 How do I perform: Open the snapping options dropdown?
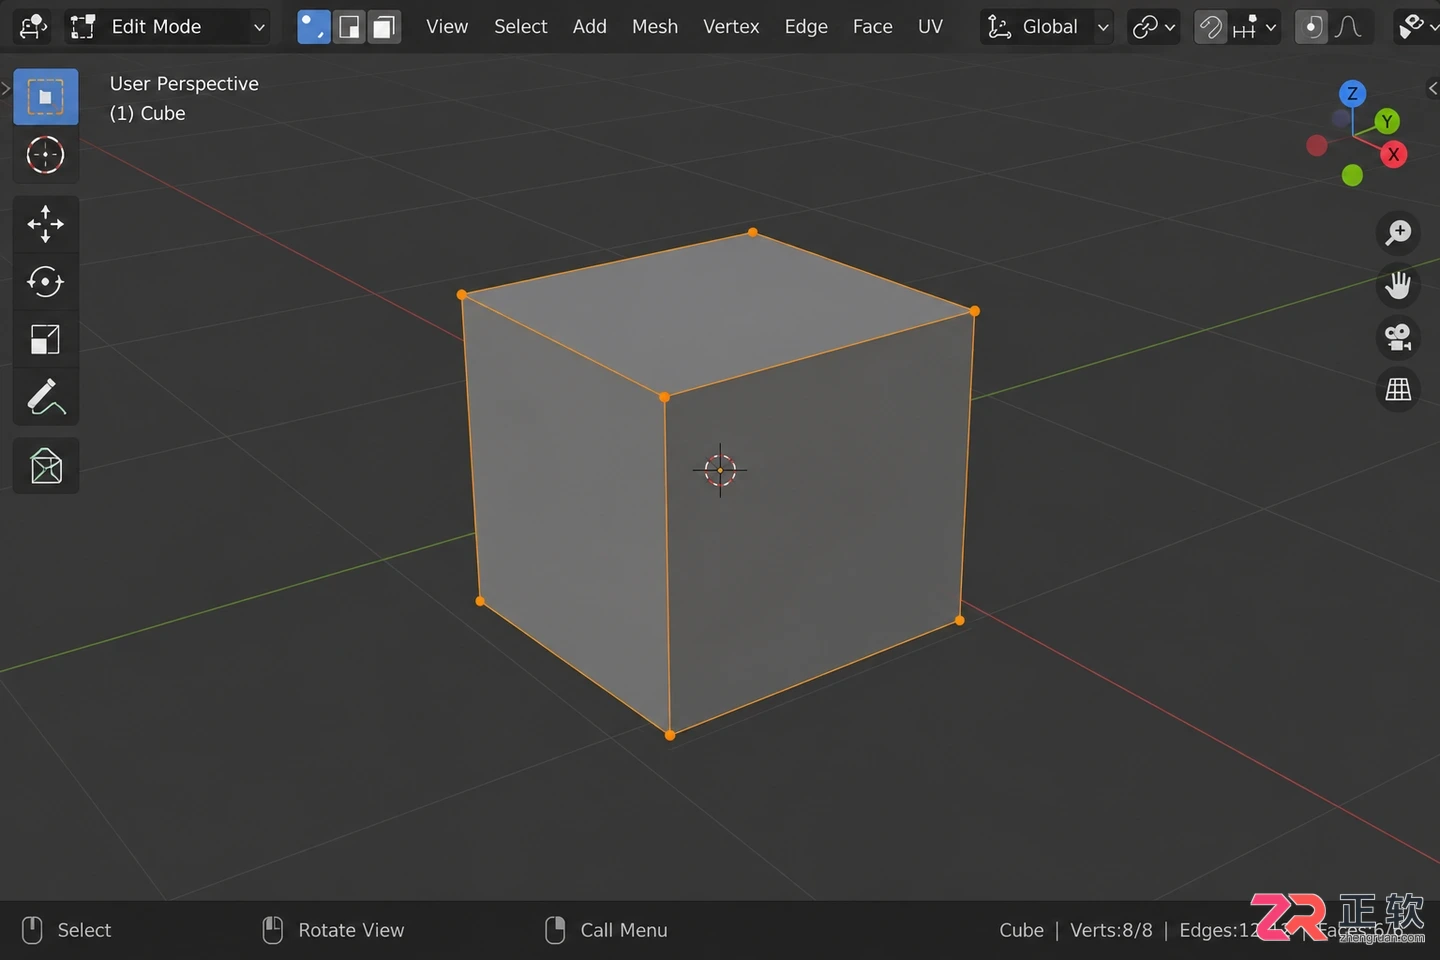(1255, 27)
